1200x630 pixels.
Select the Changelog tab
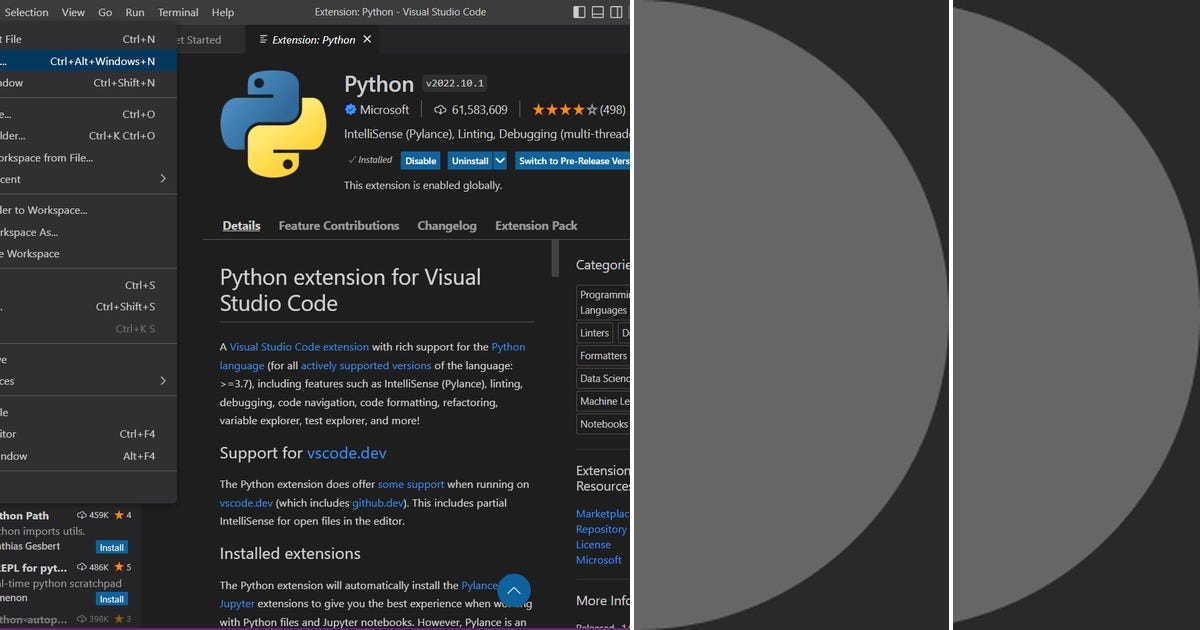447,226
